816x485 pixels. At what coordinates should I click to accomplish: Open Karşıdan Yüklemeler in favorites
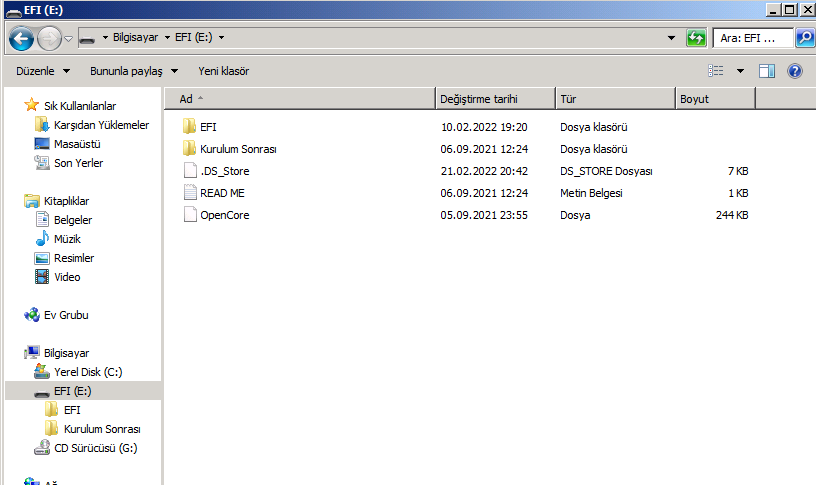coord(101,125)
